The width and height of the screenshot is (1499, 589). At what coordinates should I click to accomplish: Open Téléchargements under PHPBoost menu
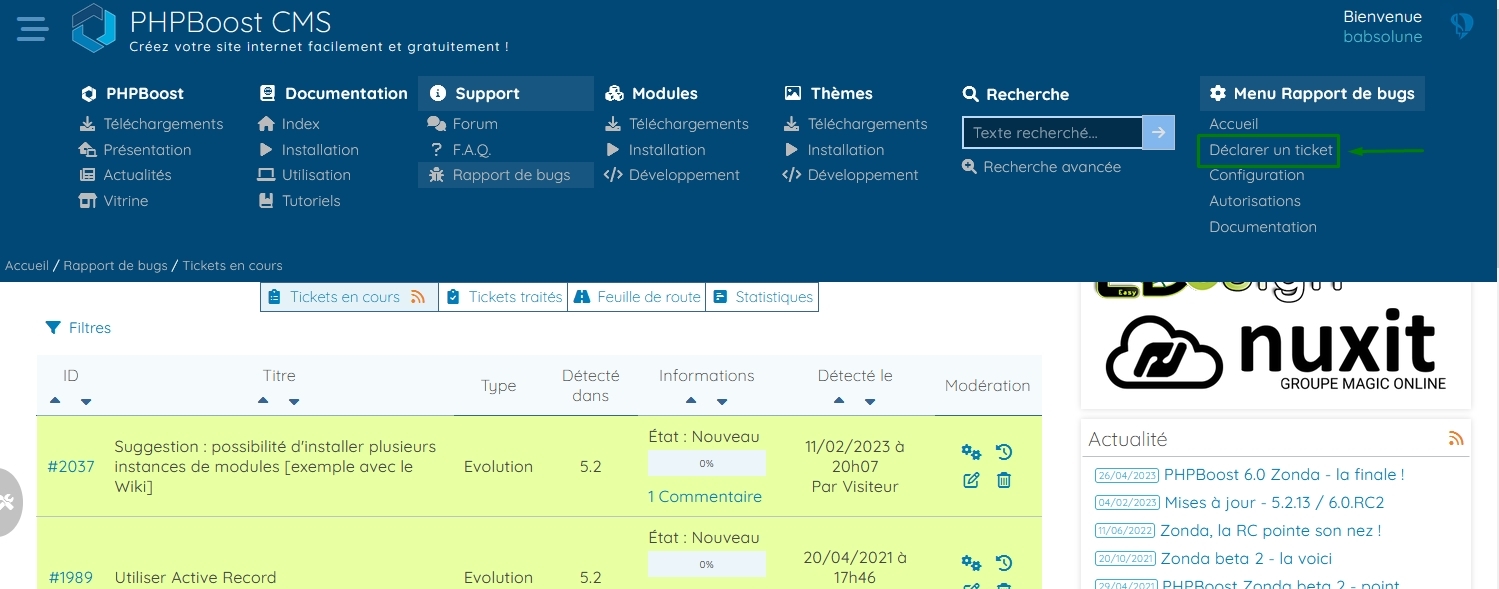pyautogui.click(x=151, y=124)
